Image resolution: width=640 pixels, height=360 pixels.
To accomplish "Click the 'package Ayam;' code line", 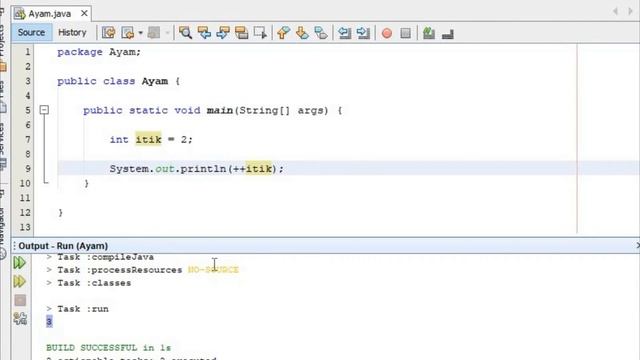I will pos(99,52).
